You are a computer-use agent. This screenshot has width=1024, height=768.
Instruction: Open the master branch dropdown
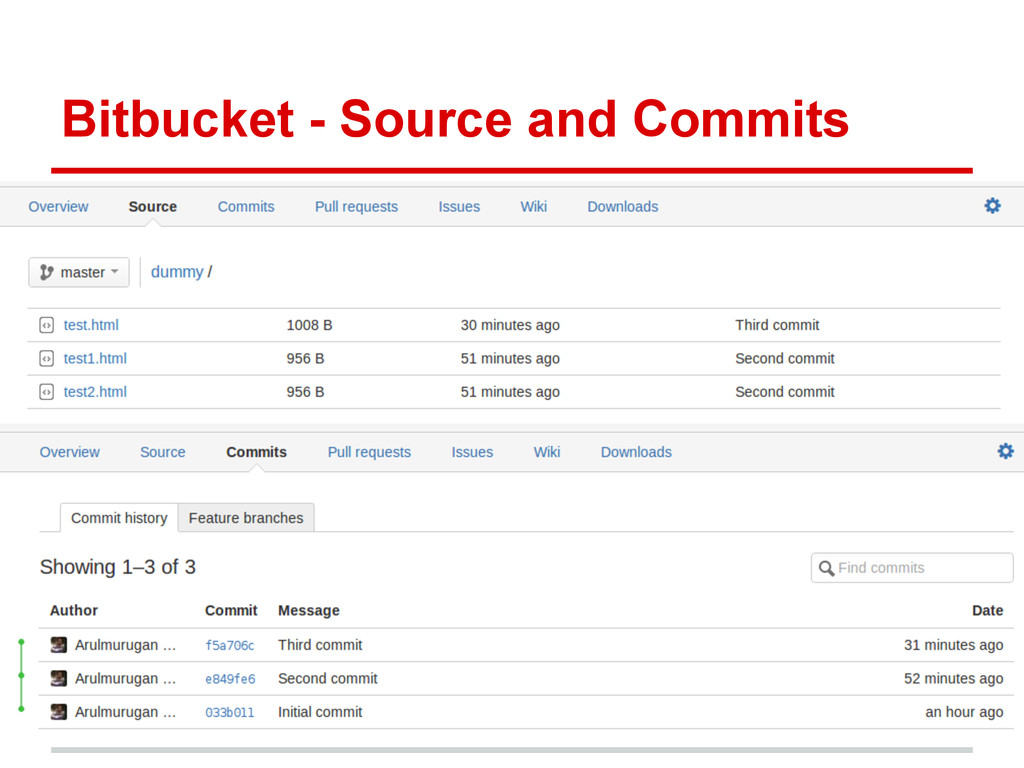click(x=79, y=272)
